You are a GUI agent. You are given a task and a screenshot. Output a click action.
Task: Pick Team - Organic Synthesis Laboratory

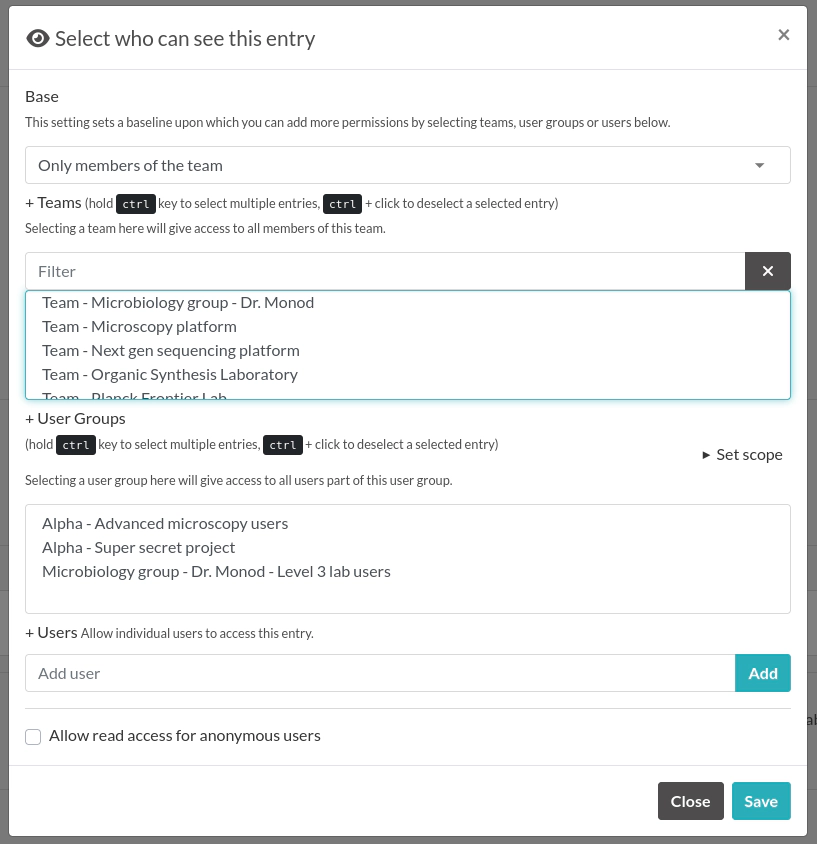click(x=170, y=374)
